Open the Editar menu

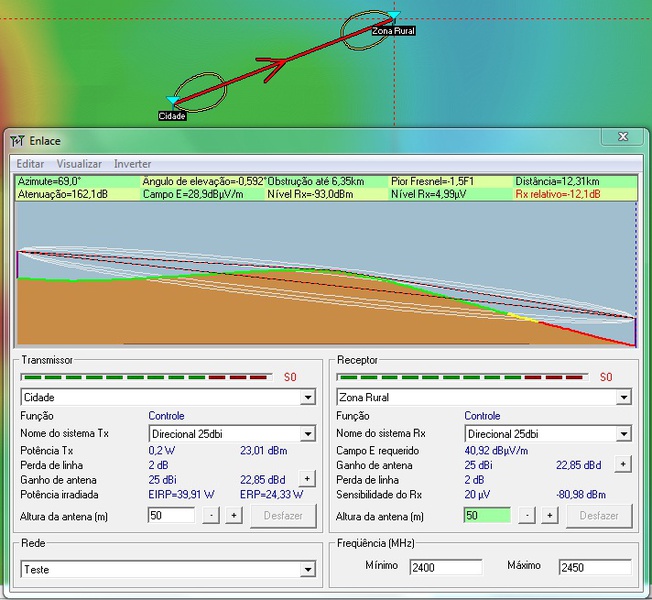point(30,164)
